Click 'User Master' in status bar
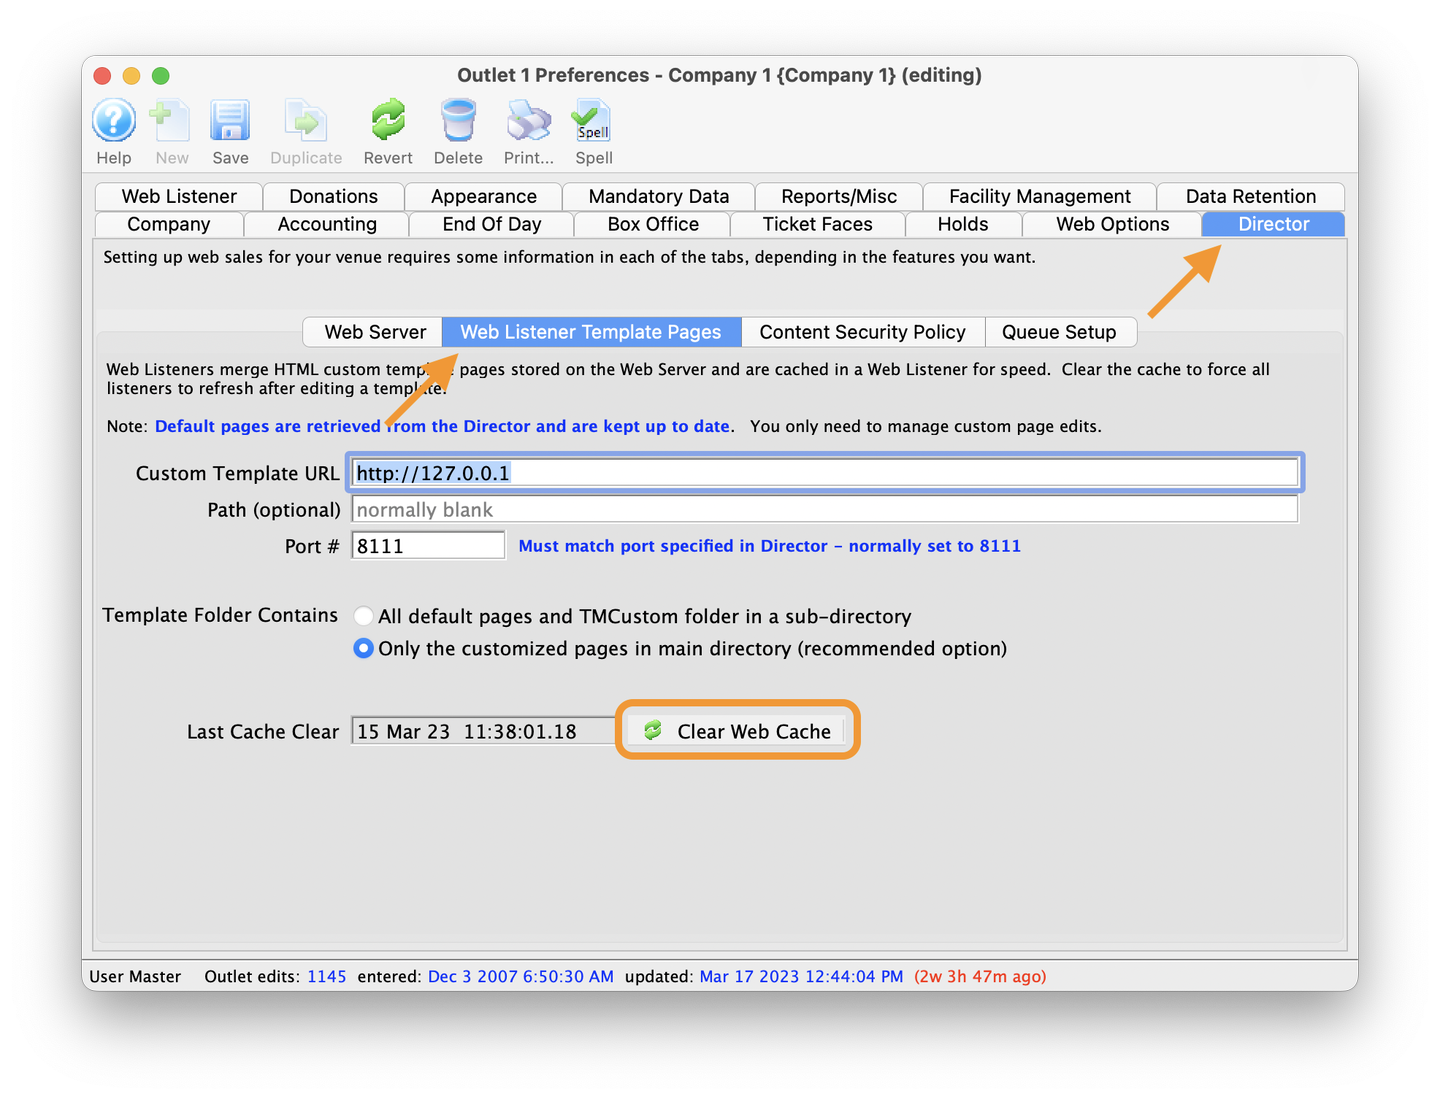This screenshot has height=1099, width=1440. [135, 976]
